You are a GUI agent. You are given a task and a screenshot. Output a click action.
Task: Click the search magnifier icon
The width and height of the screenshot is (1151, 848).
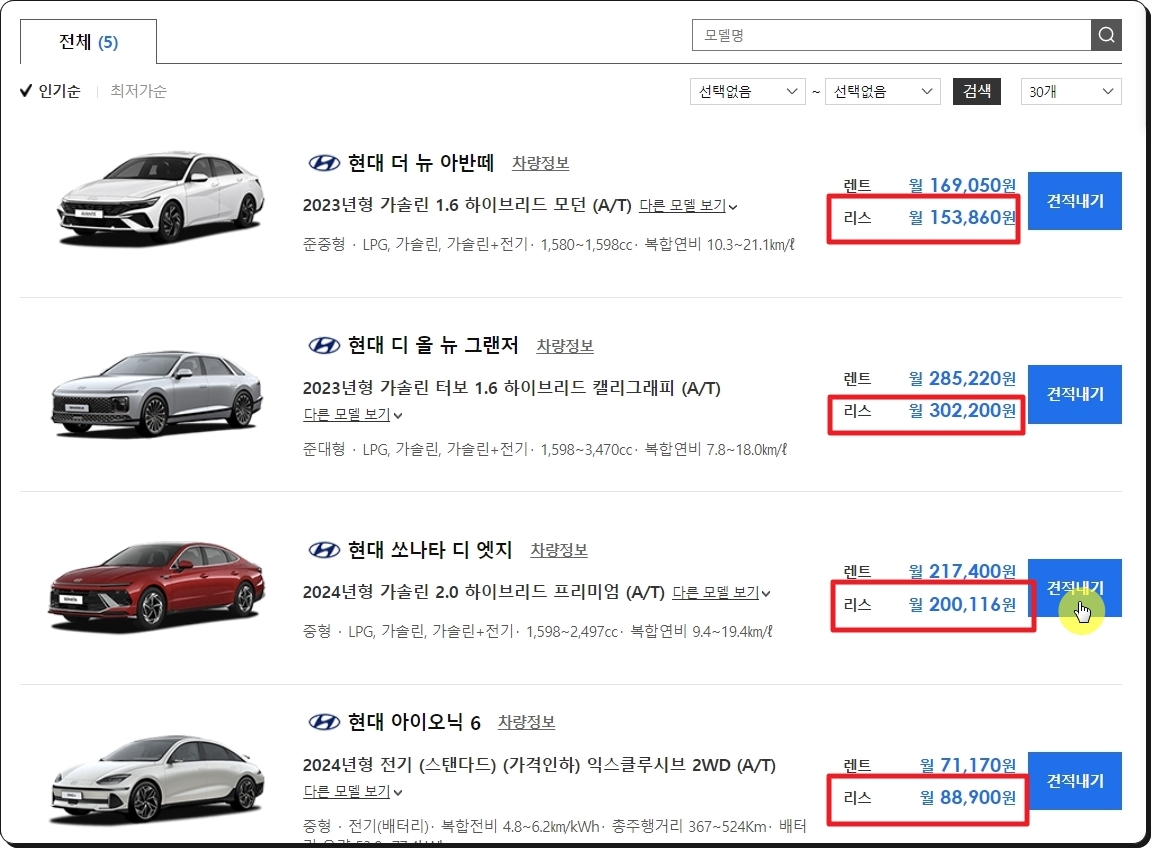pos(1106,35)
